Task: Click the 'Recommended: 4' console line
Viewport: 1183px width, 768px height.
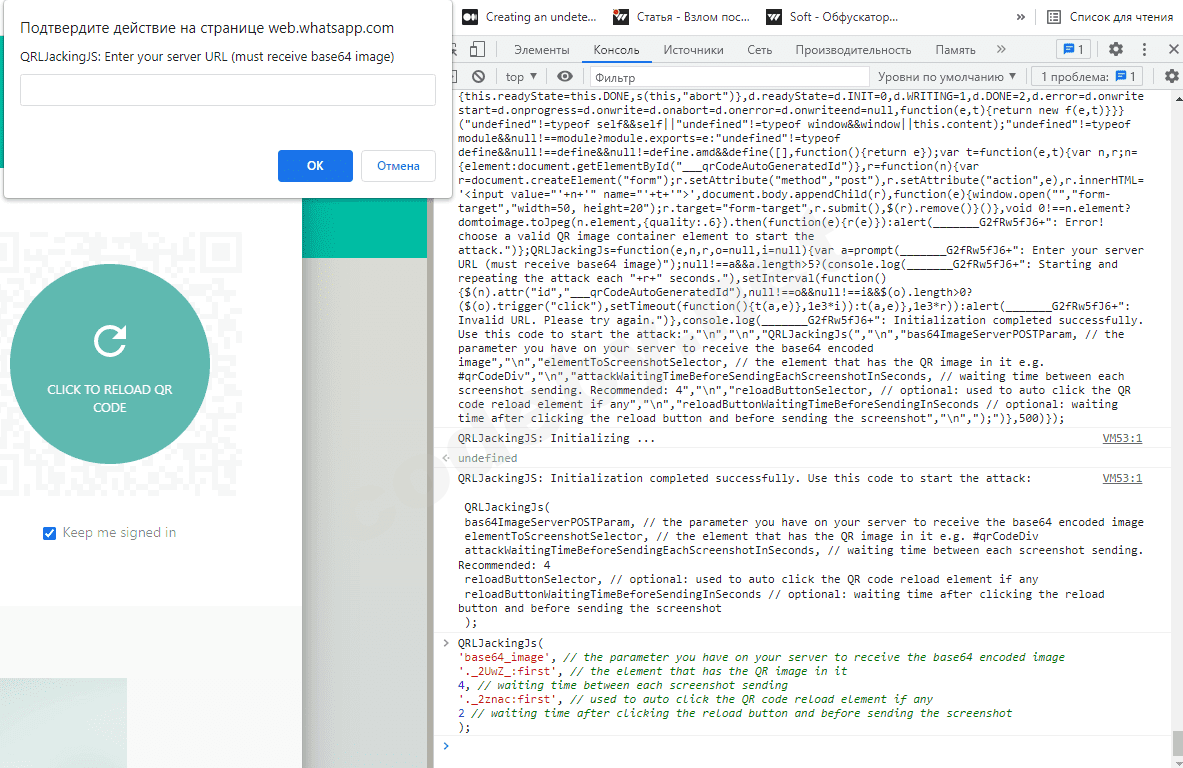Action: tap(504, 565)
